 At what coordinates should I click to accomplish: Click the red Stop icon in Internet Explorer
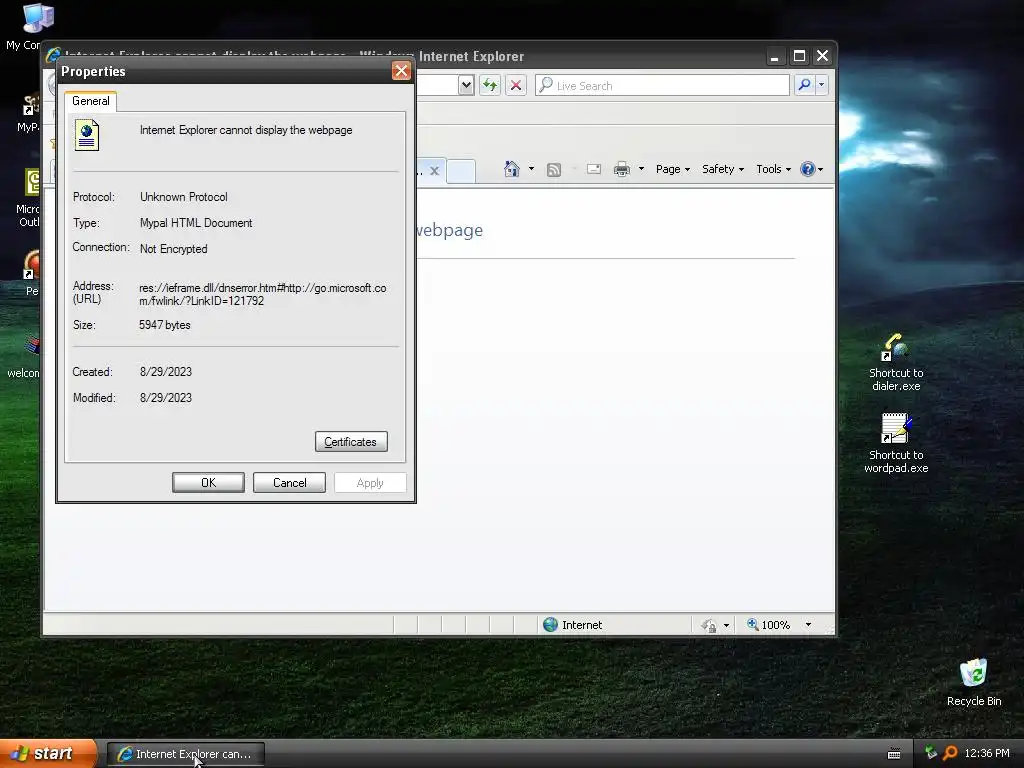516,85
